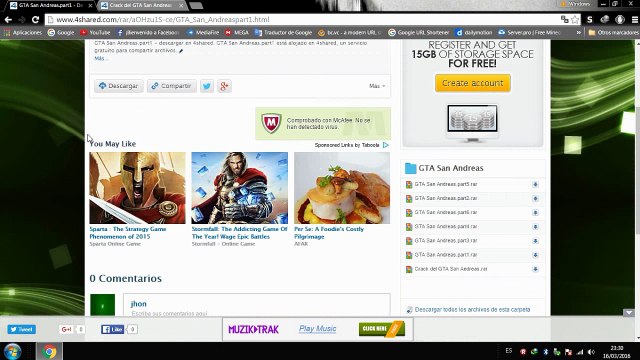The height and width of the screenshot is (360, 640).
Task: Share on Twitter using the bird icon
Action: click(207, 86)
